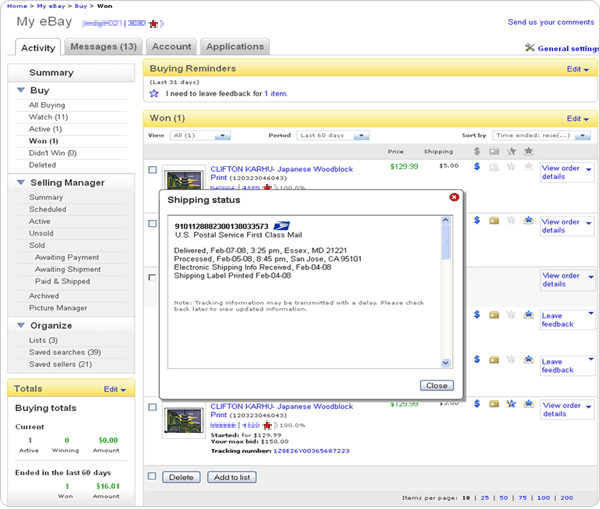Click the Your max bid: $150.00 text
The image size is (600, 509).
(249, 442)
